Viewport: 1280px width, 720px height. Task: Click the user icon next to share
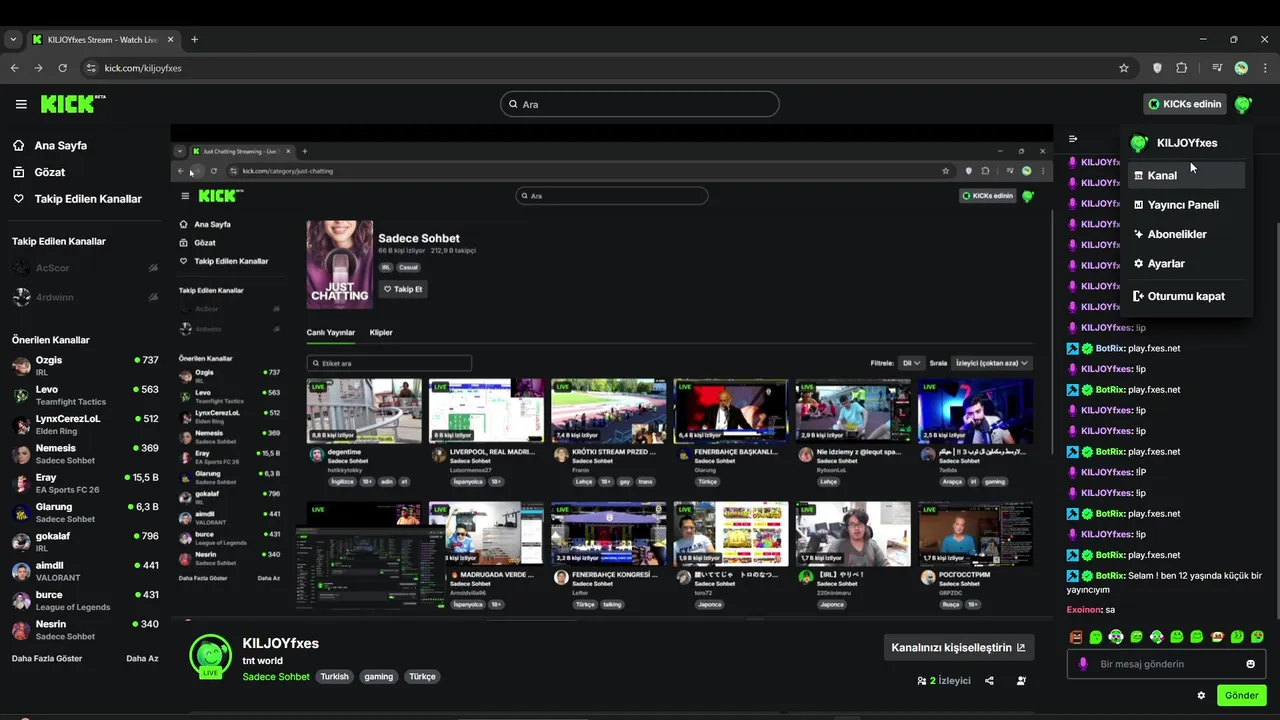(x=1021, y=681)
